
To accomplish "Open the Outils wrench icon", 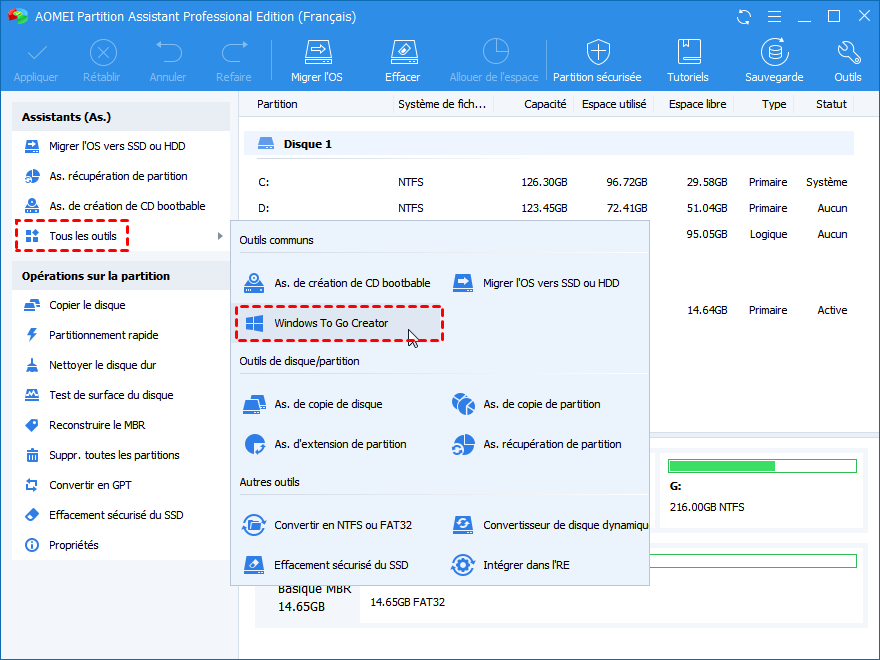I will [x=847, y=52].
